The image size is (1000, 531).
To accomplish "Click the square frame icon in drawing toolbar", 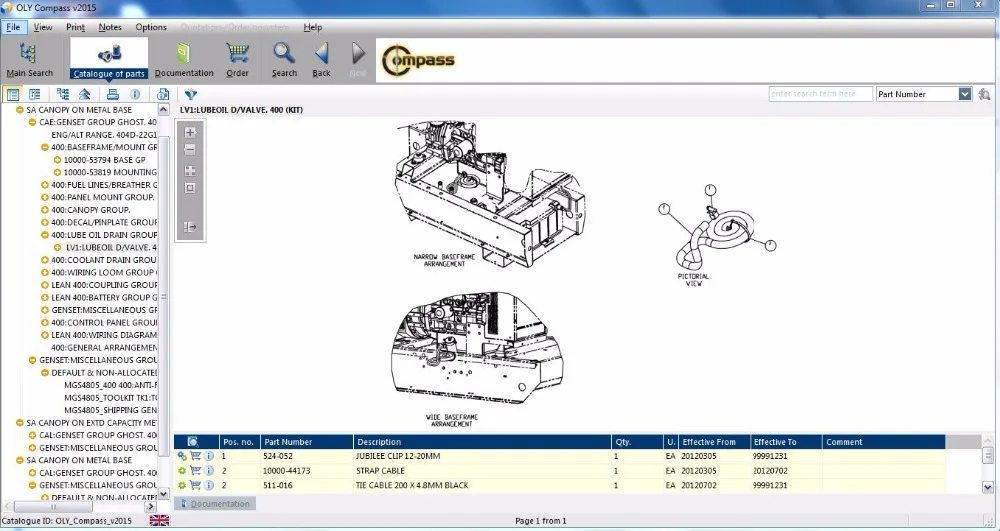I will [x=190, y=189].
